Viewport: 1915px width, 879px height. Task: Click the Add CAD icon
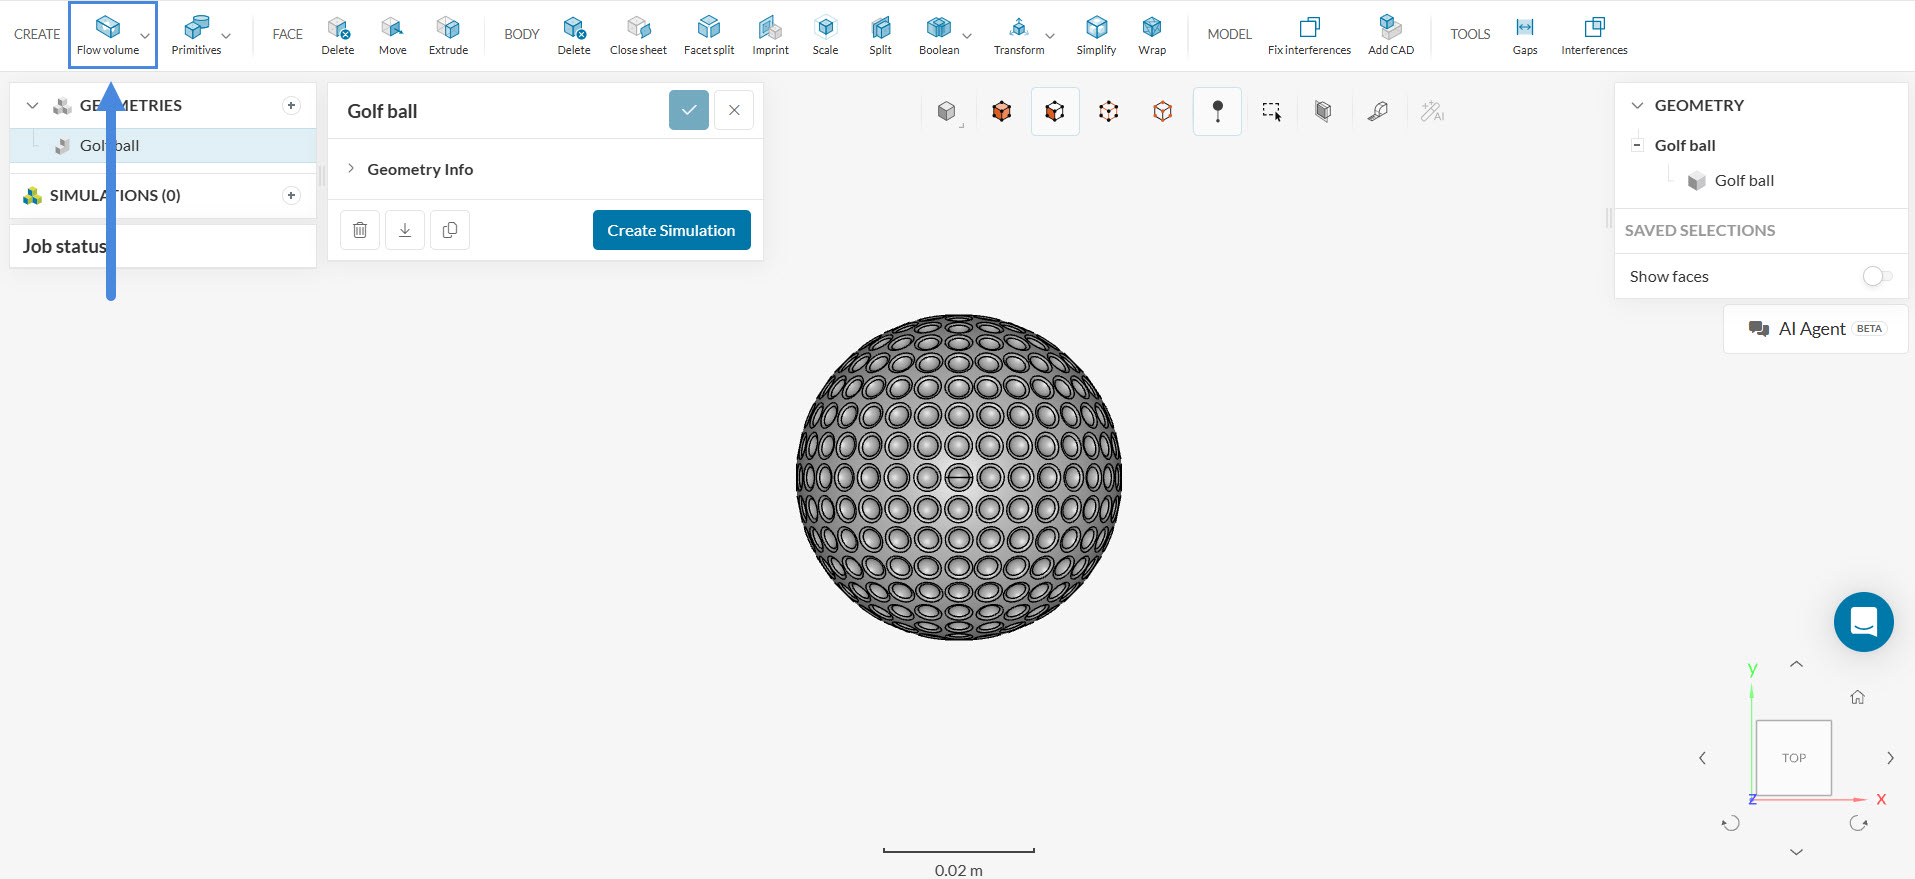(1390, 35)
